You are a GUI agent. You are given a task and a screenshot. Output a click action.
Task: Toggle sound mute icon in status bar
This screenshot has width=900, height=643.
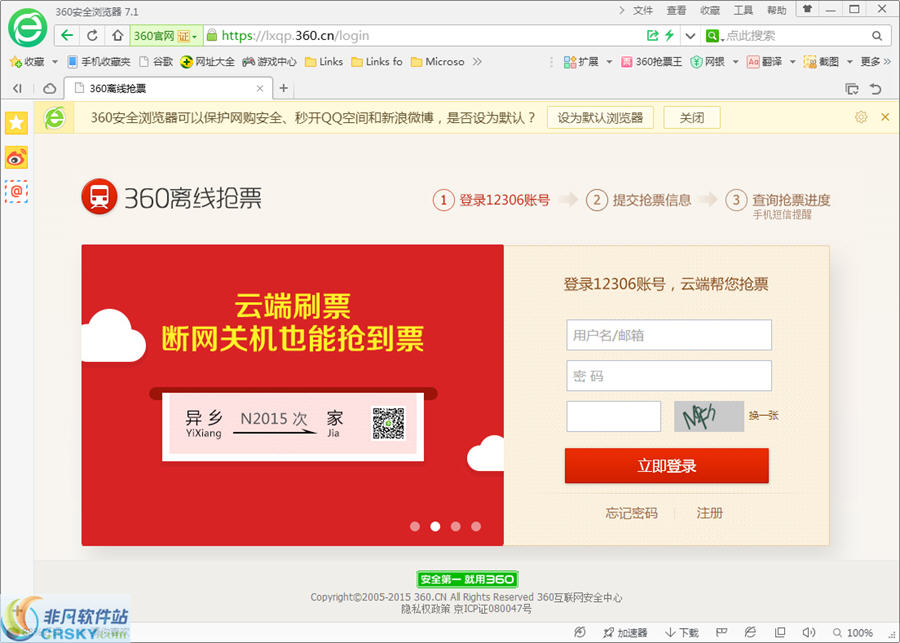pos(809,632)
